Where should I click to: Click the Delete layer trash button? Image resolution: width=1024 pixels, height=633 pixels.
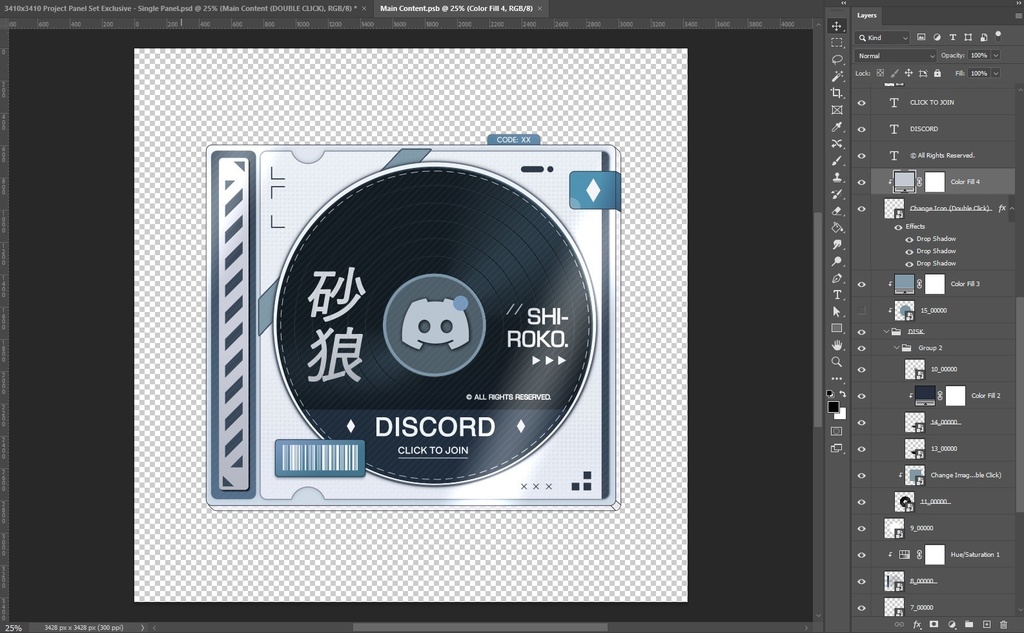[1004, 624]
